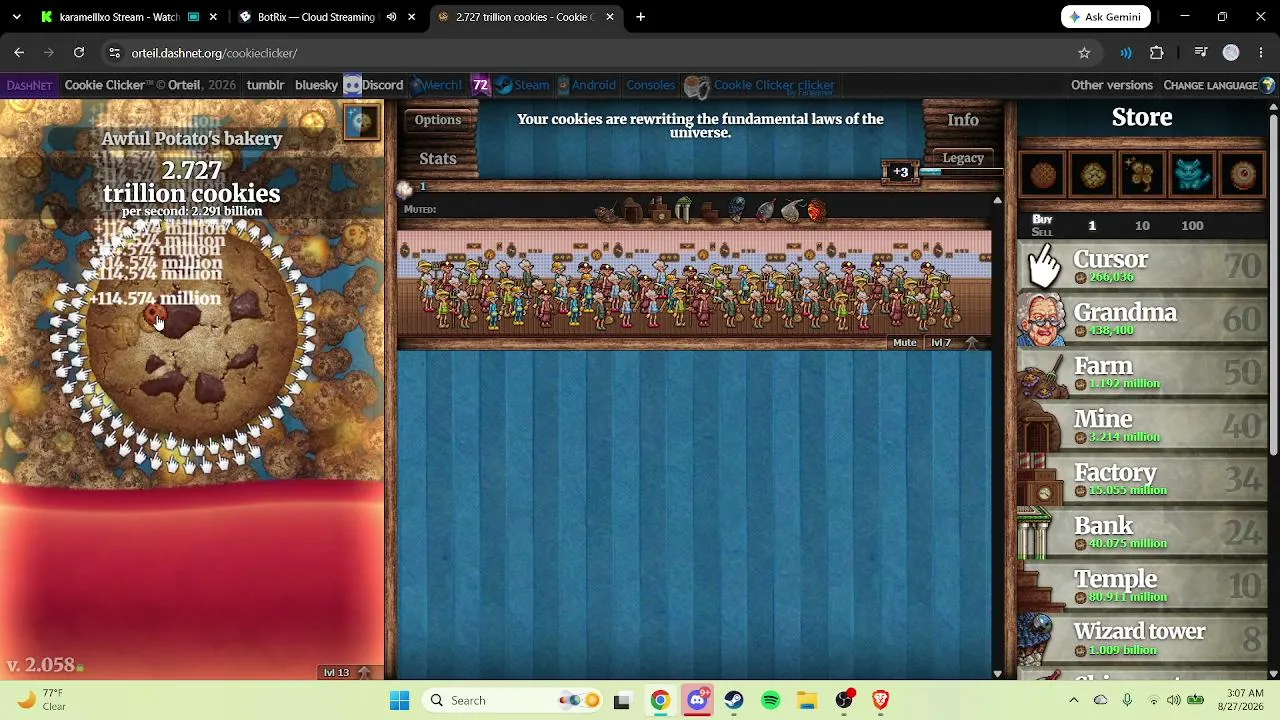Screen dimensions: 1280x720
Task: Open Steam from the taskbar
Action: tap(734, 700)
